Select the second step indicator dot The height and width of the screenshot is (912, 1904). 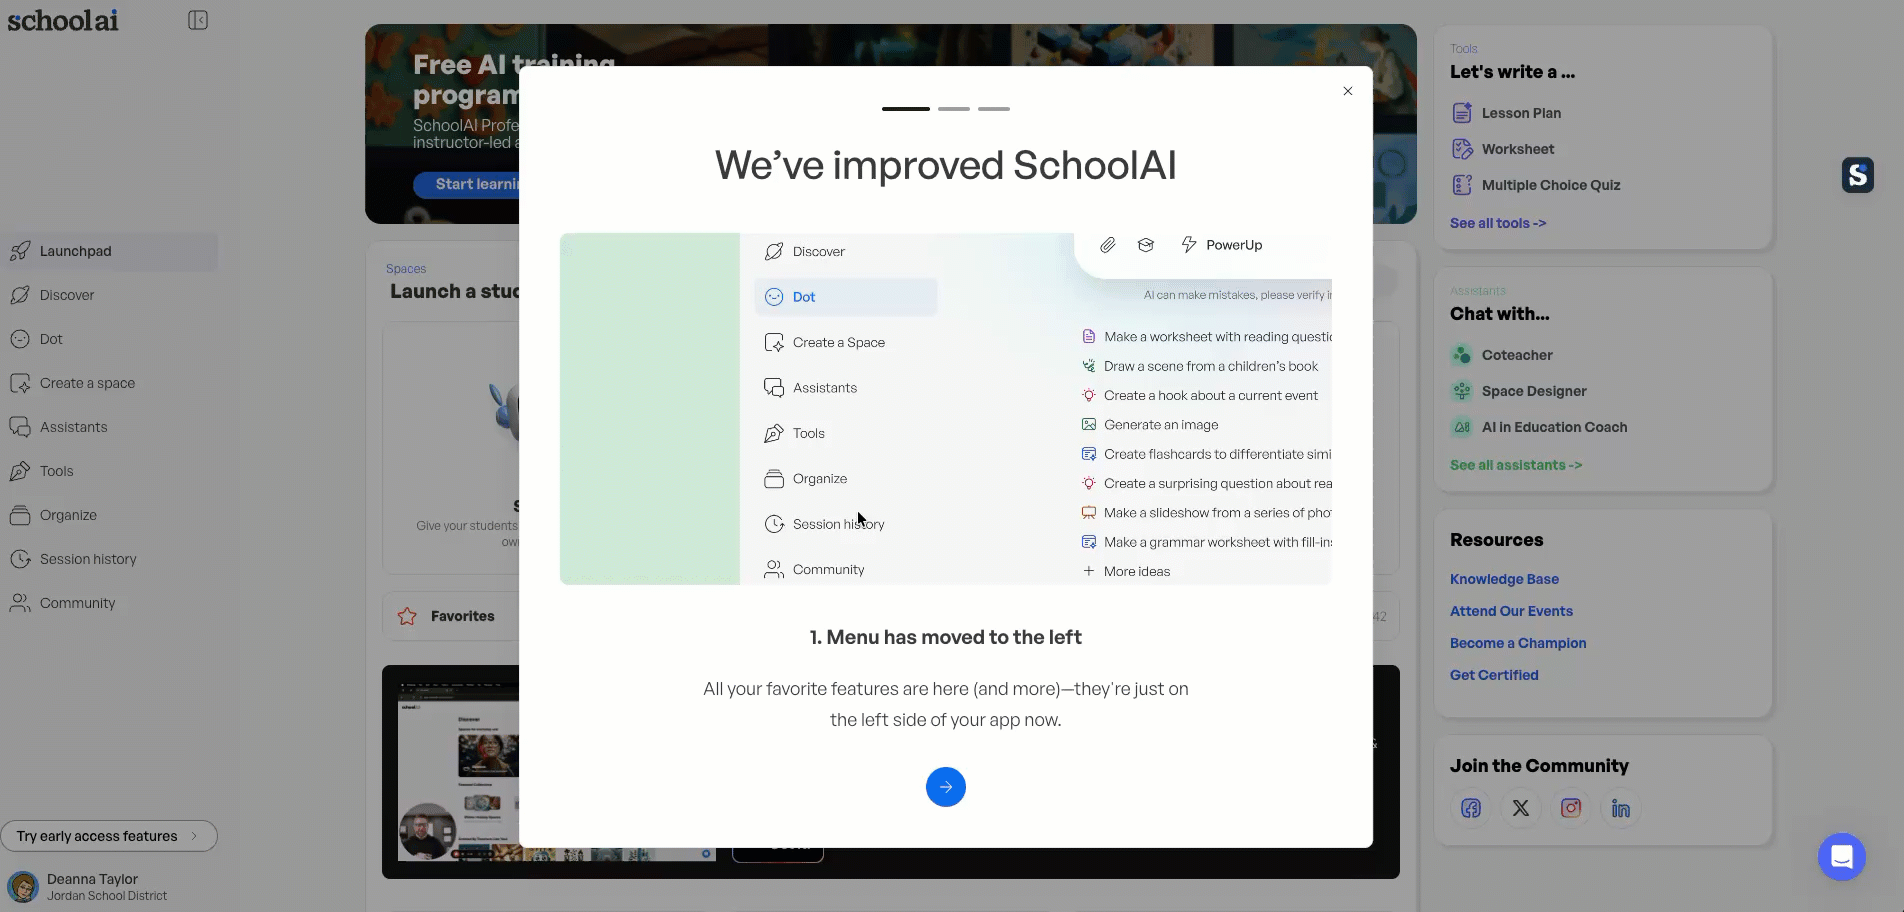point(953,109)
